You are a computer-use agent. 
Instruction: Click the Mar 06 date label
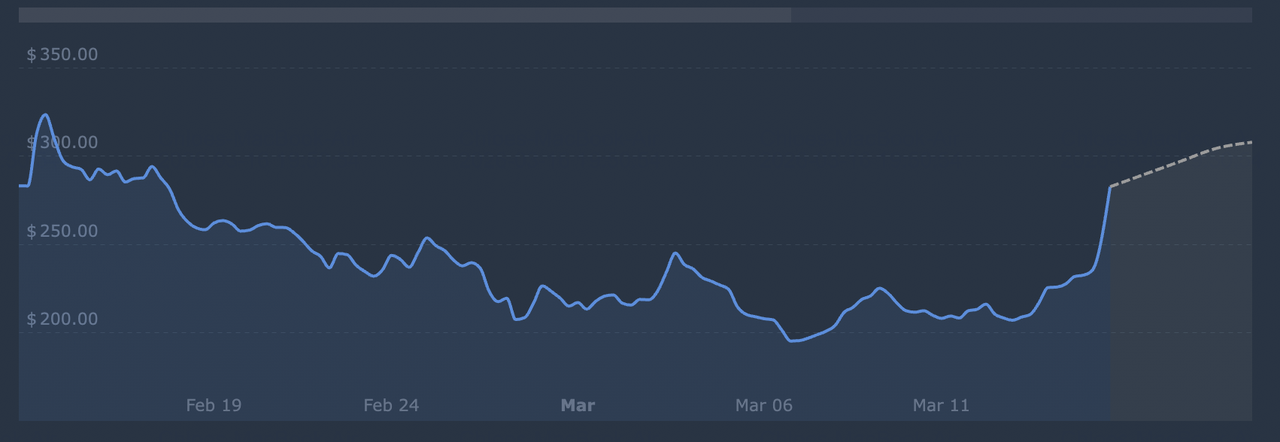pyautogui.click(x=764, y=405)
